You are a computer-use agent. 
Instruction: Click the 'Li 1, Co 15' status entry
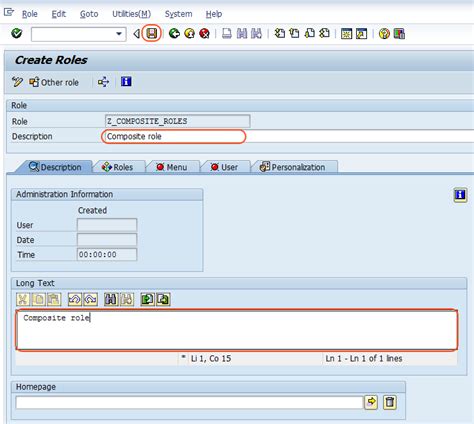coord(211,358)
